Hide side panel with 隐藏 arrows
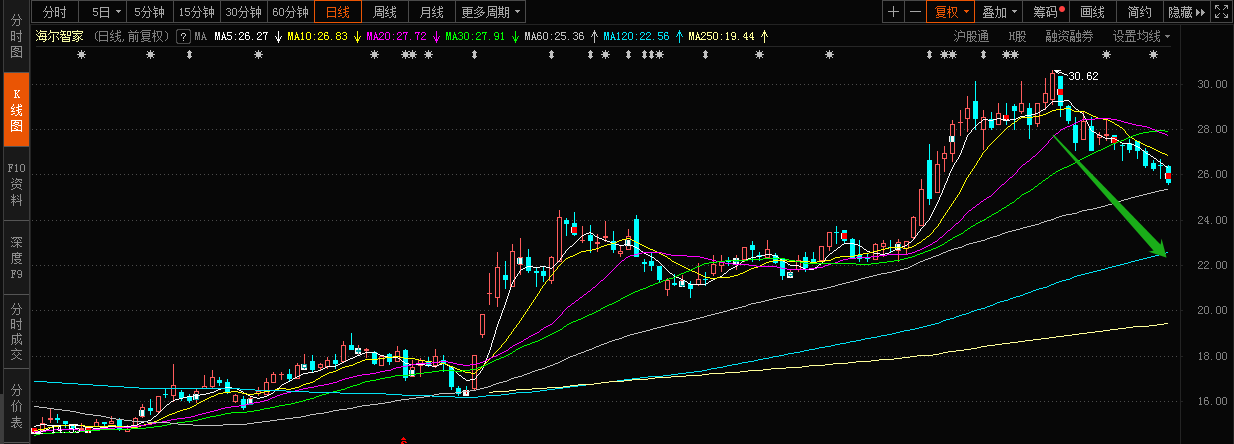Image resolution: width=1234 pixels, height=444 pixels. click(x=1186, y=12)
